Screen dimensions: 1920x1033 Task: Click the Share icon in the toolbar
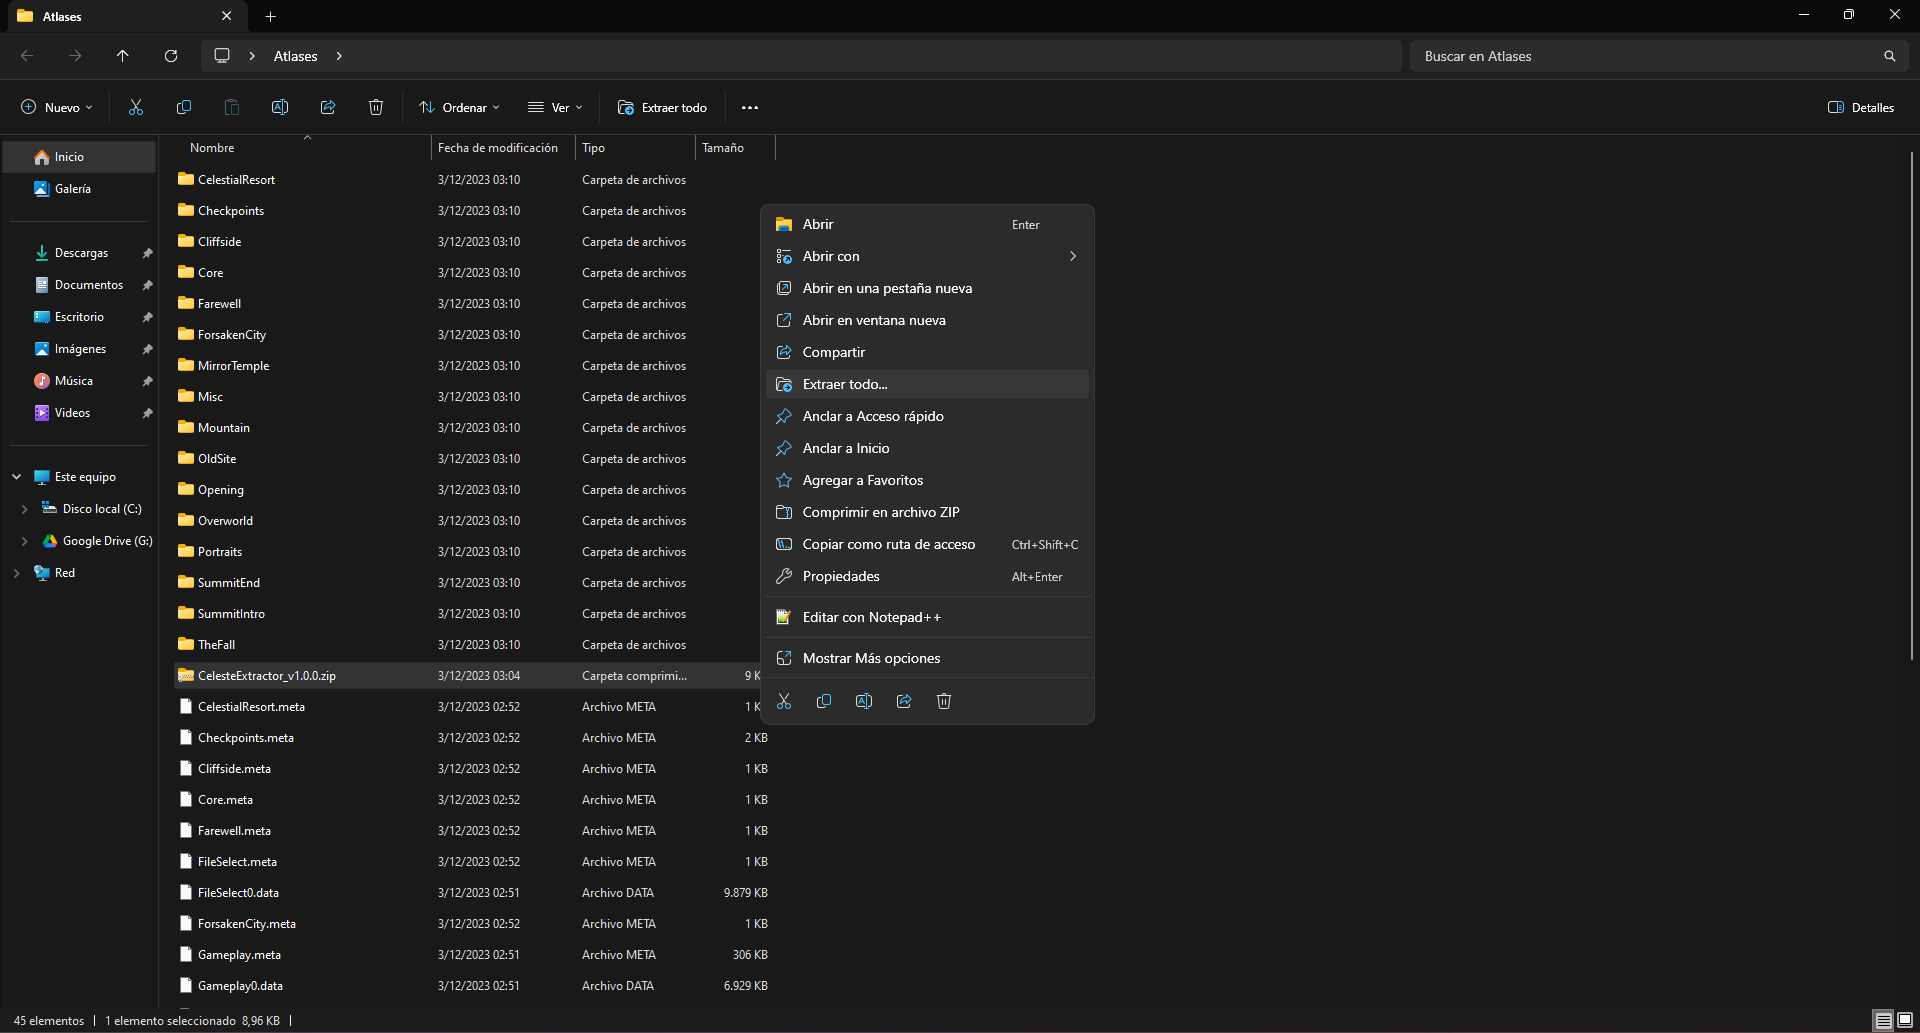[x=328, y=107]
